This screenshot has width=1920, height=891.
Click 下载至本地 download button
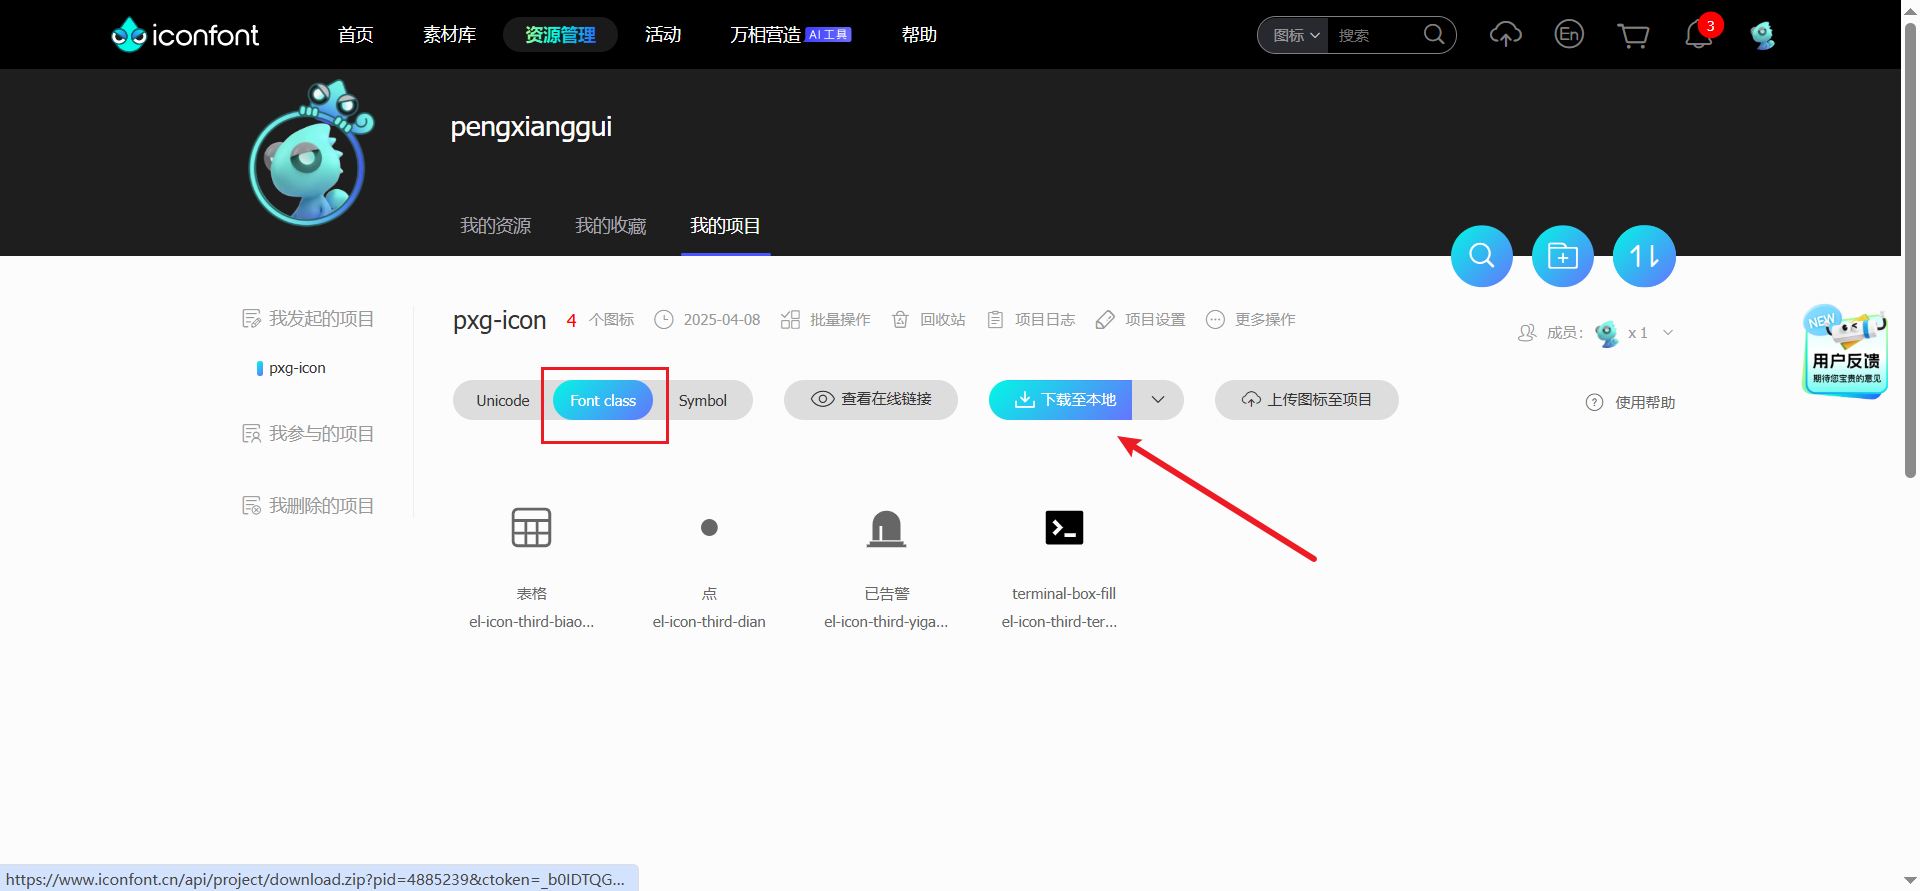[1061, 400]
